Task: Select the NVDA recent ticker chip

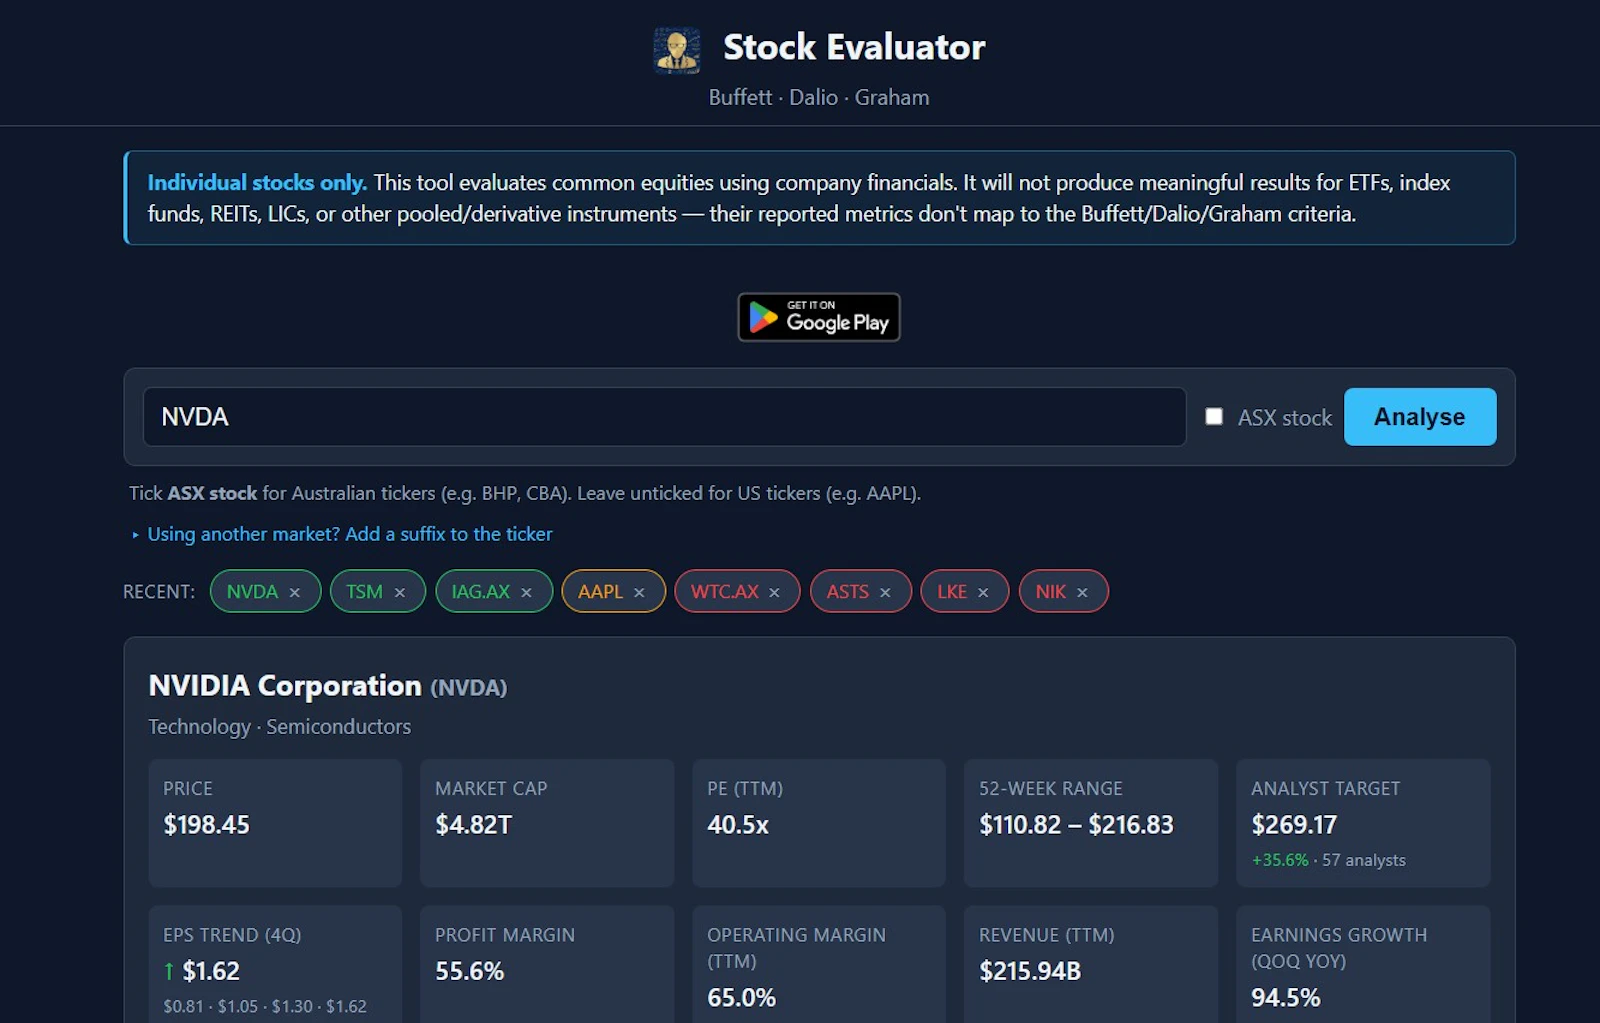Action: tap(252, 591)
